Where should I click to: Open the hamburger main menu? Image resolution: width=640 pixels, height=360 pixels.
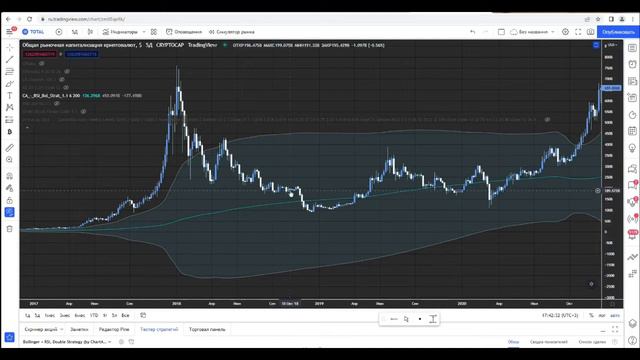click(x=9, y=32)
